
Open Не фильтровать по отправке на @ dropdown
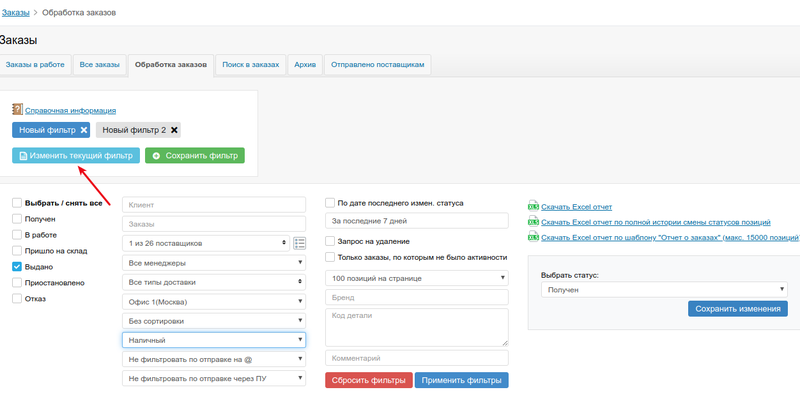pyautogui.click(x=214, y=359)
